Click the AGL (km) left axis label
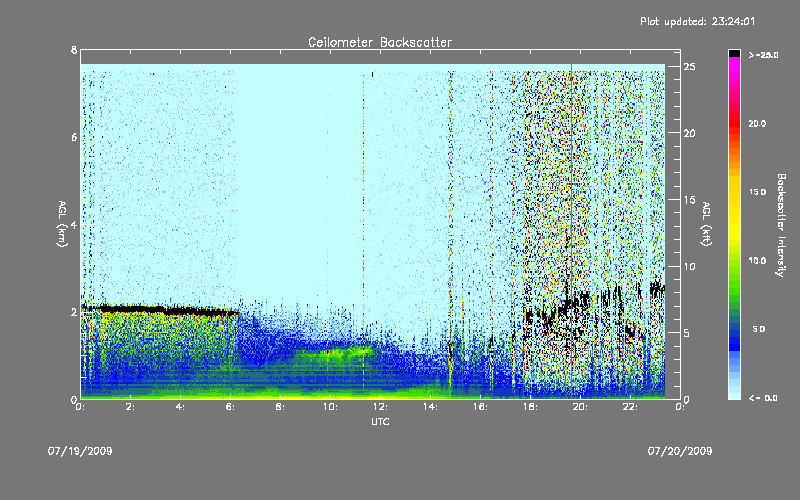The width and height of the screenshot is (800, 500). coord(62,224)
